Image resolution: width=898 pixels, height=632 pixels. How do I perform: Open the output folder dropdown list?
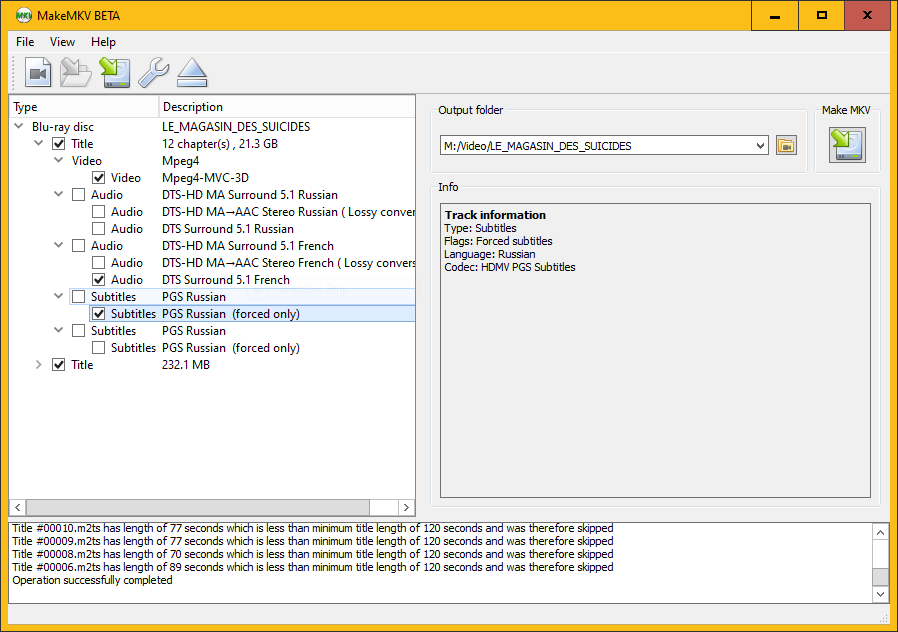pos(760,145)
